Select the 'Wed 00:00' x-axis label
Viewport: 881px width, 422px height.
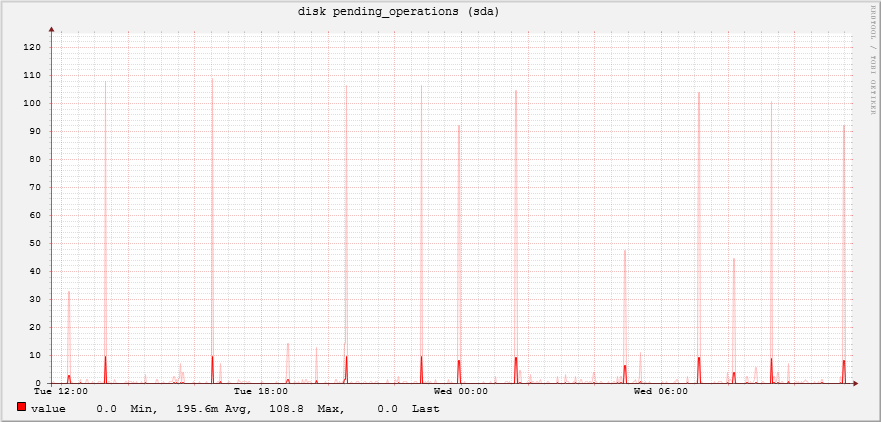click(460, 391)
